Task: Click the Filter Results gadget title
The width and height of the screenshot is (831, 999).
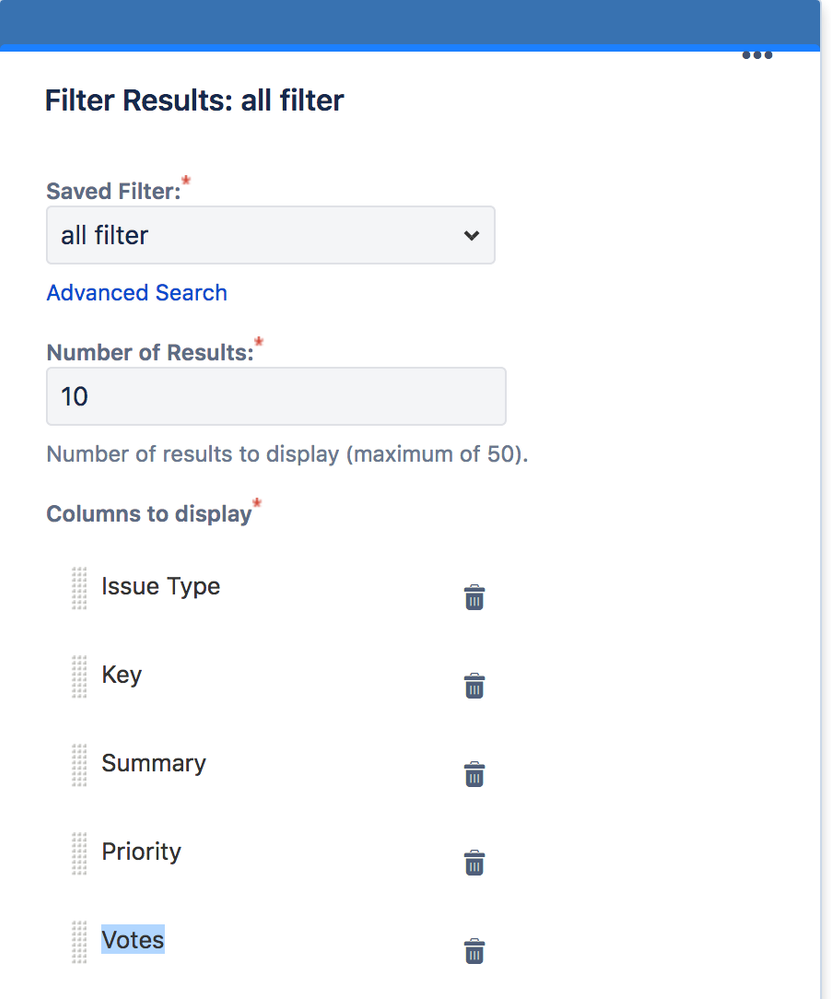Action: pyautogui.click(x=195, y=101)
